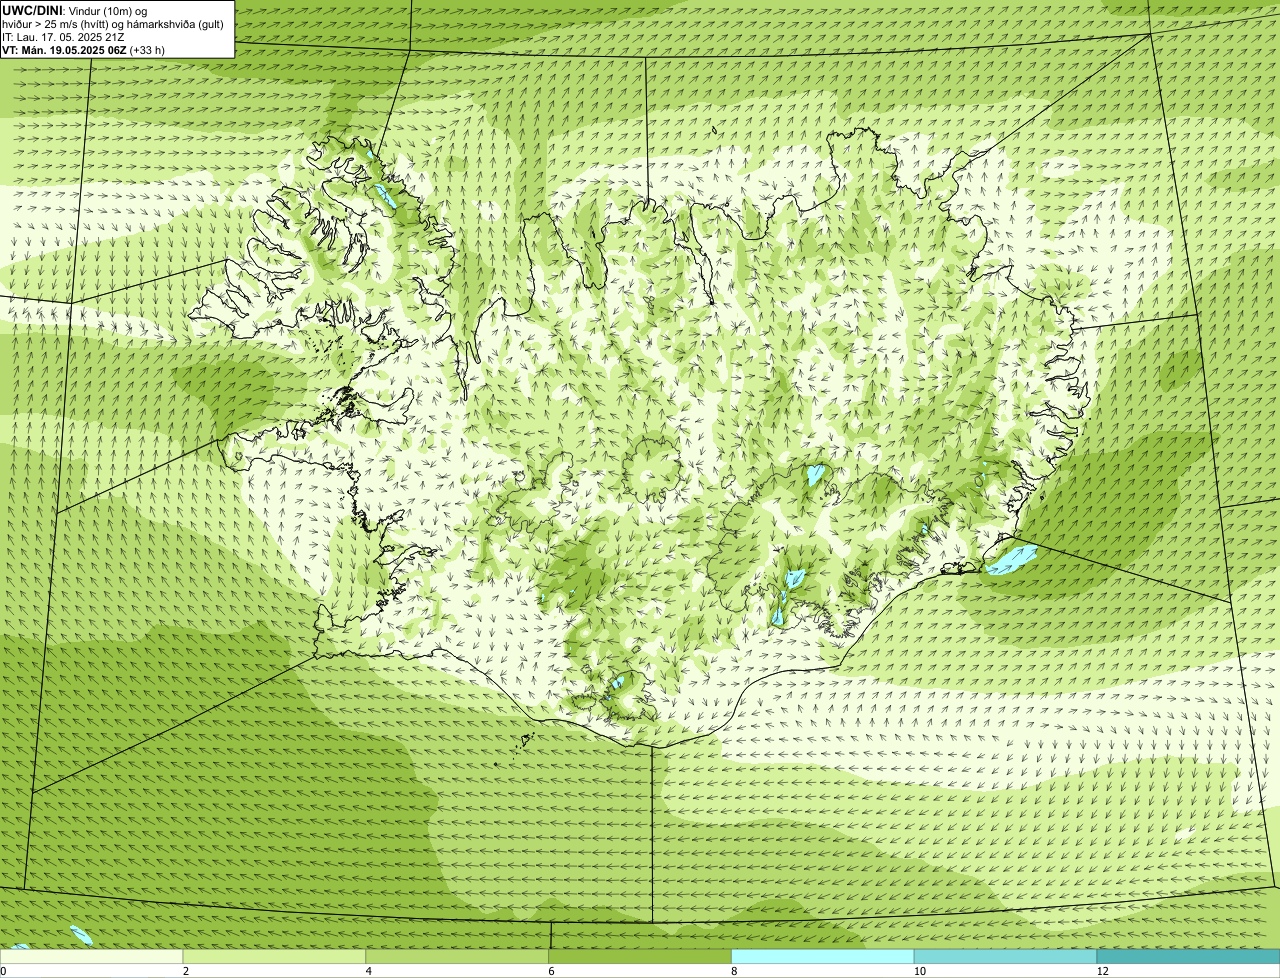The image size is (1280, 978).
Task: Click the 10–12 m/s cyan color scale segment
Action: click(1005, 956)
